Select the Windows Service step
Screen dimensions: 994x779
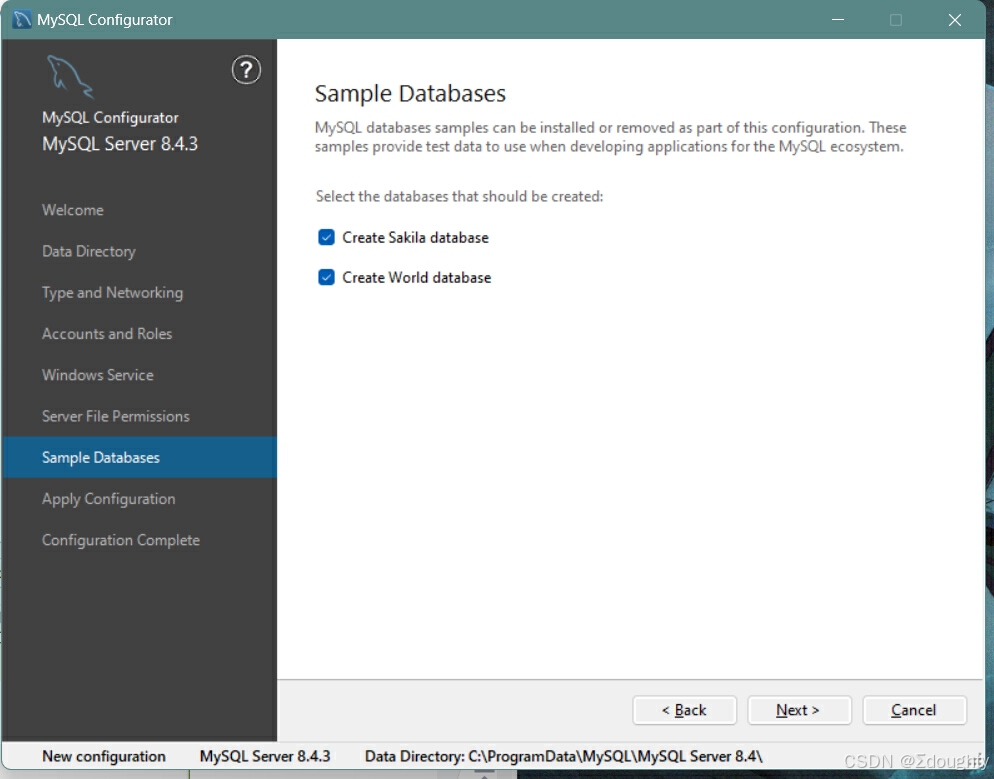point(98,375)
